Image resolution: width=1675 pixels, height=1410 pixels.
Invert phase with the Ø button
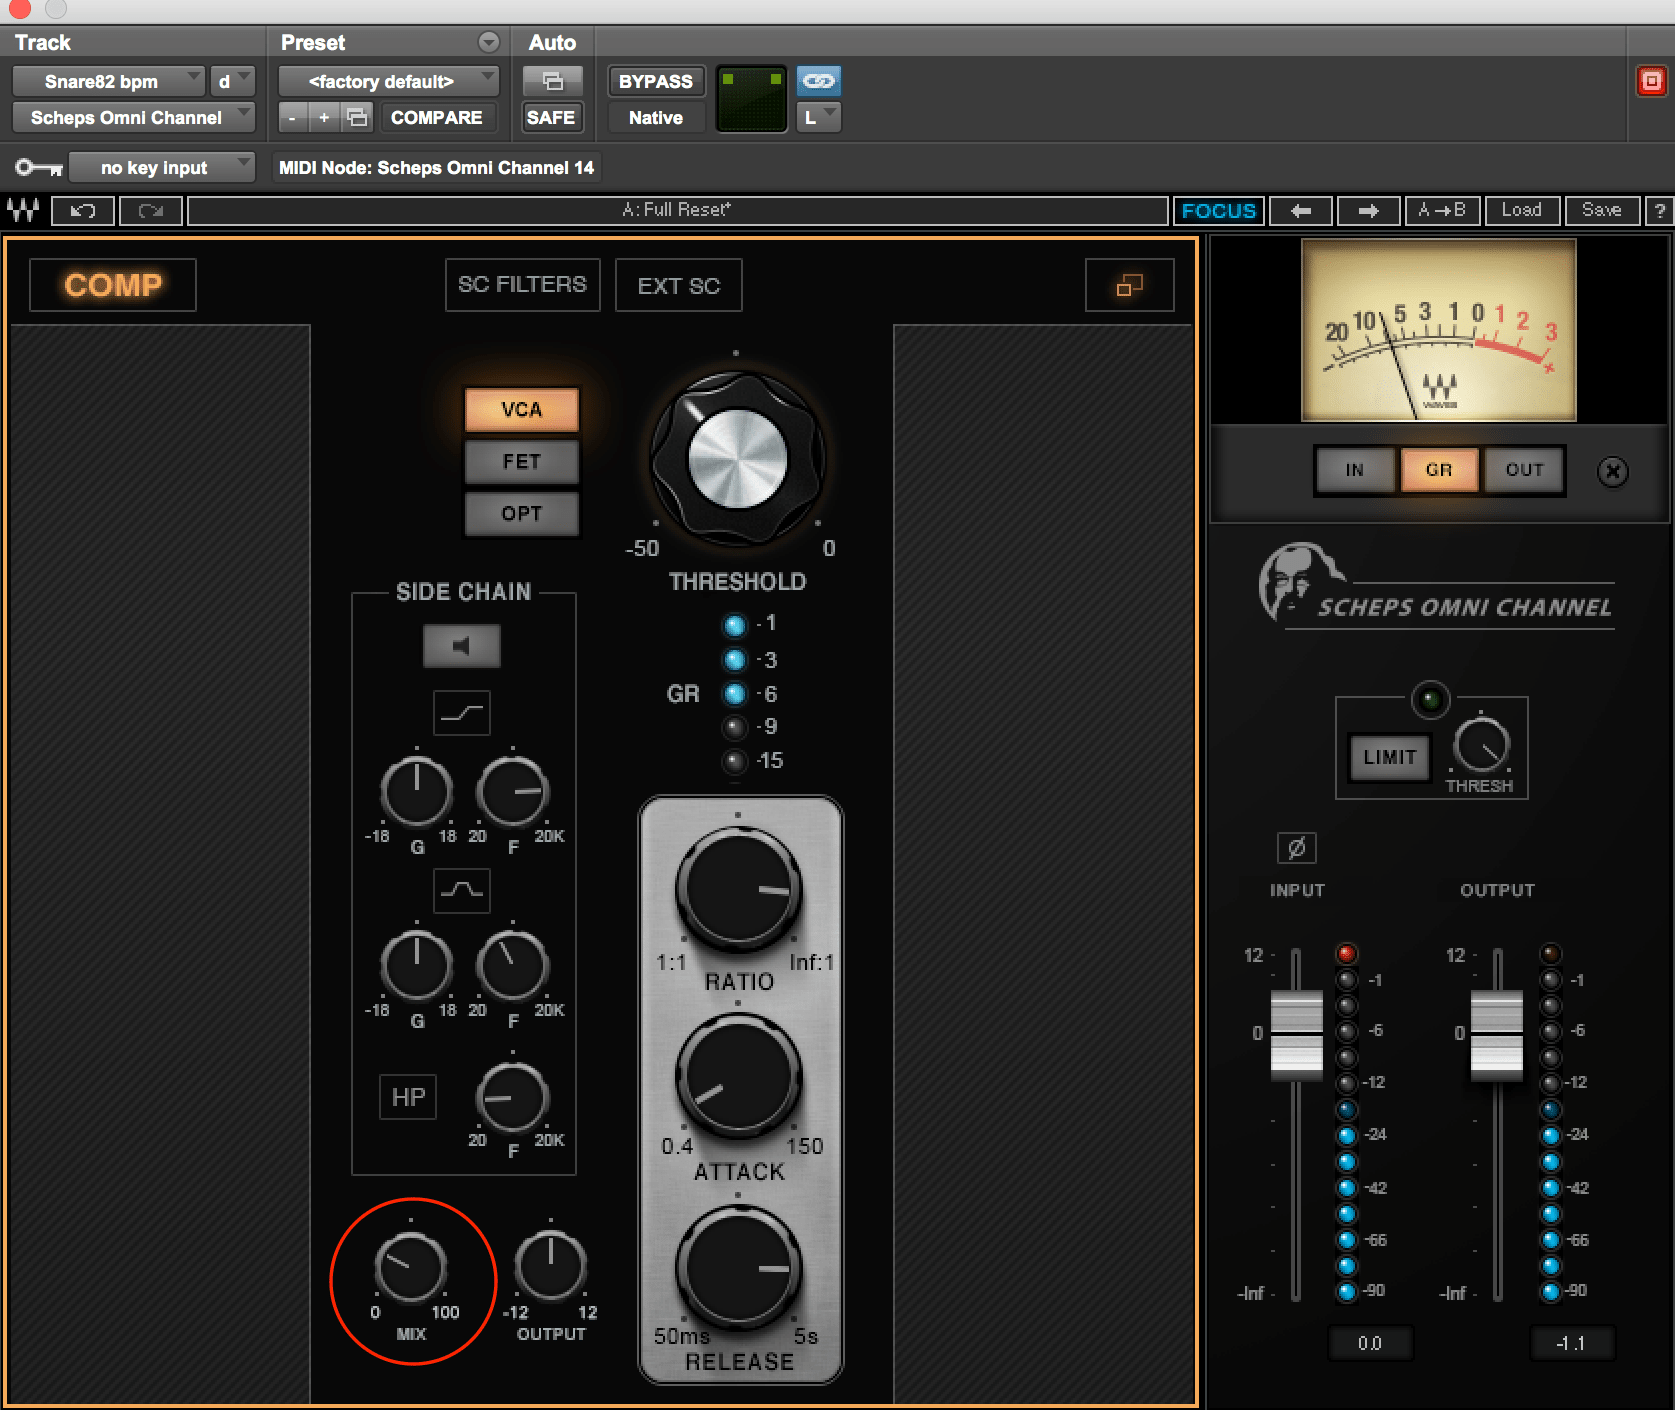click(x=1296, y=848)
